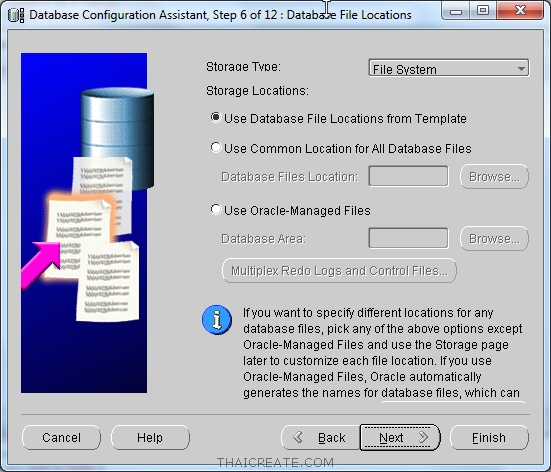Click the database assistant title bar icon
The width and height of the screenshot is (551, 472).
pos(16,15)
